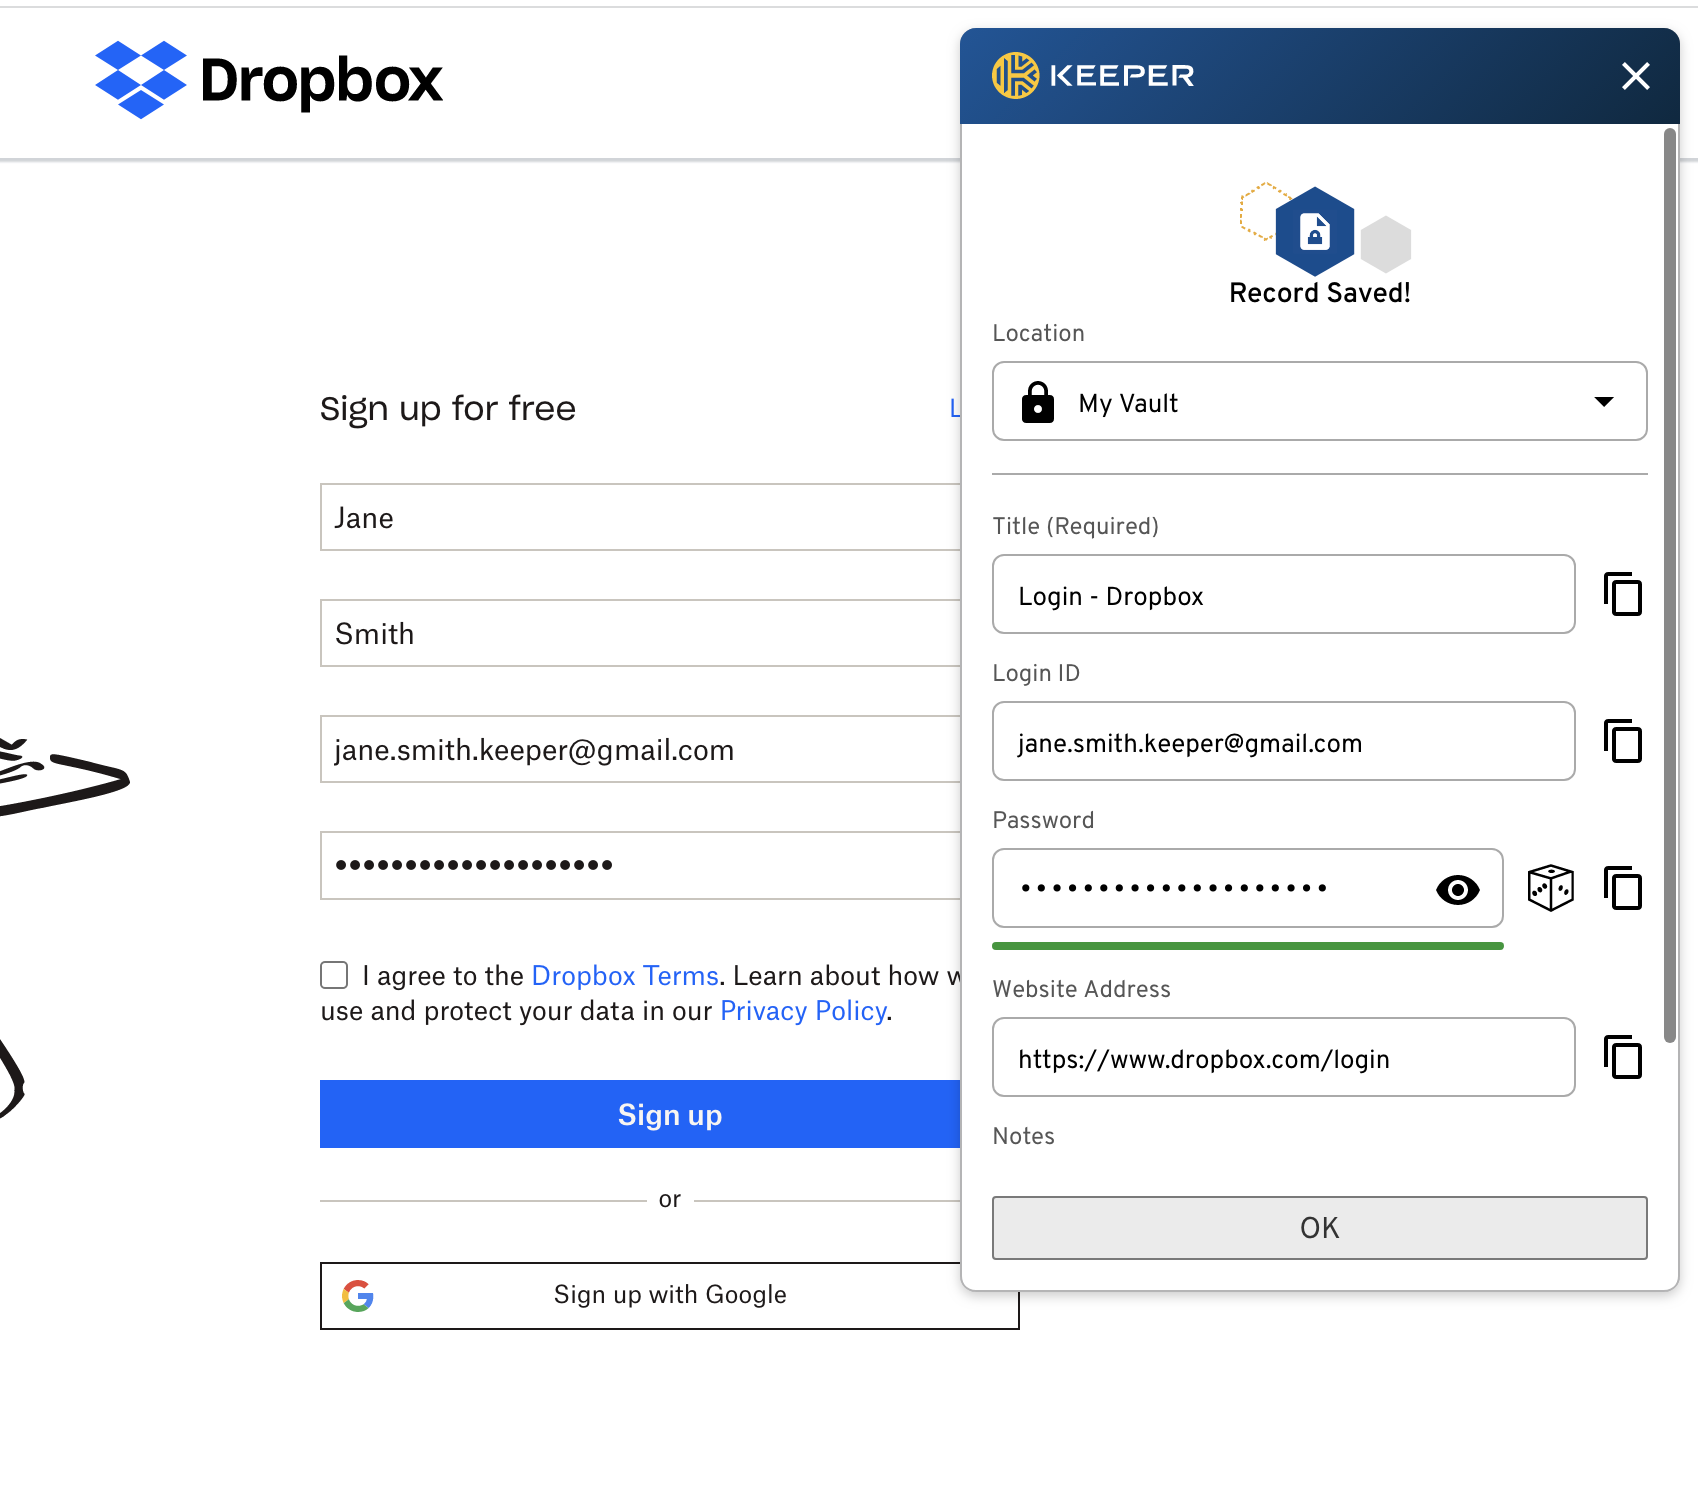The image size is (1698, 1504).
Task: Copy the Website Address value
Action: click(x=1623, y=1057)
